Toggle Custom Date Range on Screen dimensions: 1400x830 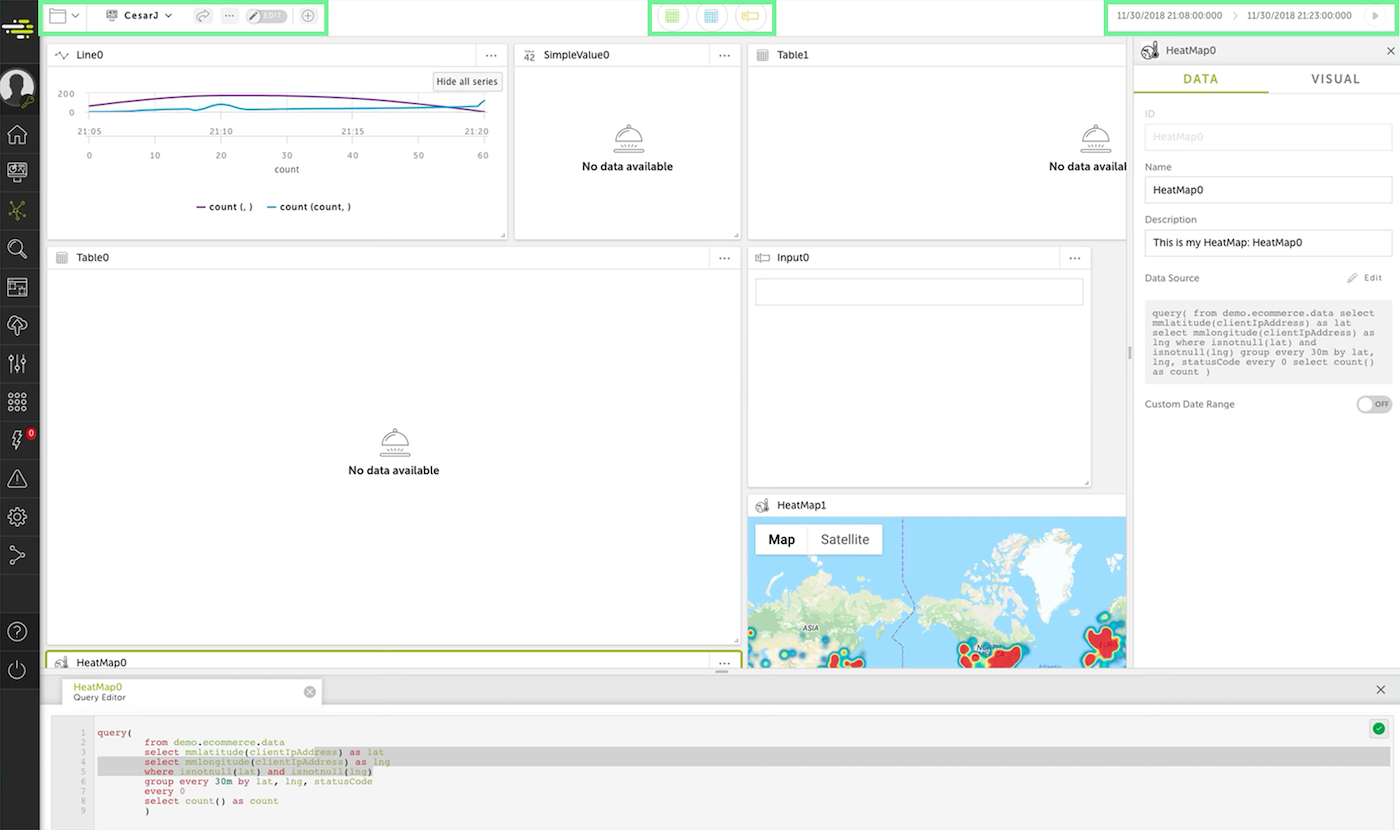(1374, 404)
